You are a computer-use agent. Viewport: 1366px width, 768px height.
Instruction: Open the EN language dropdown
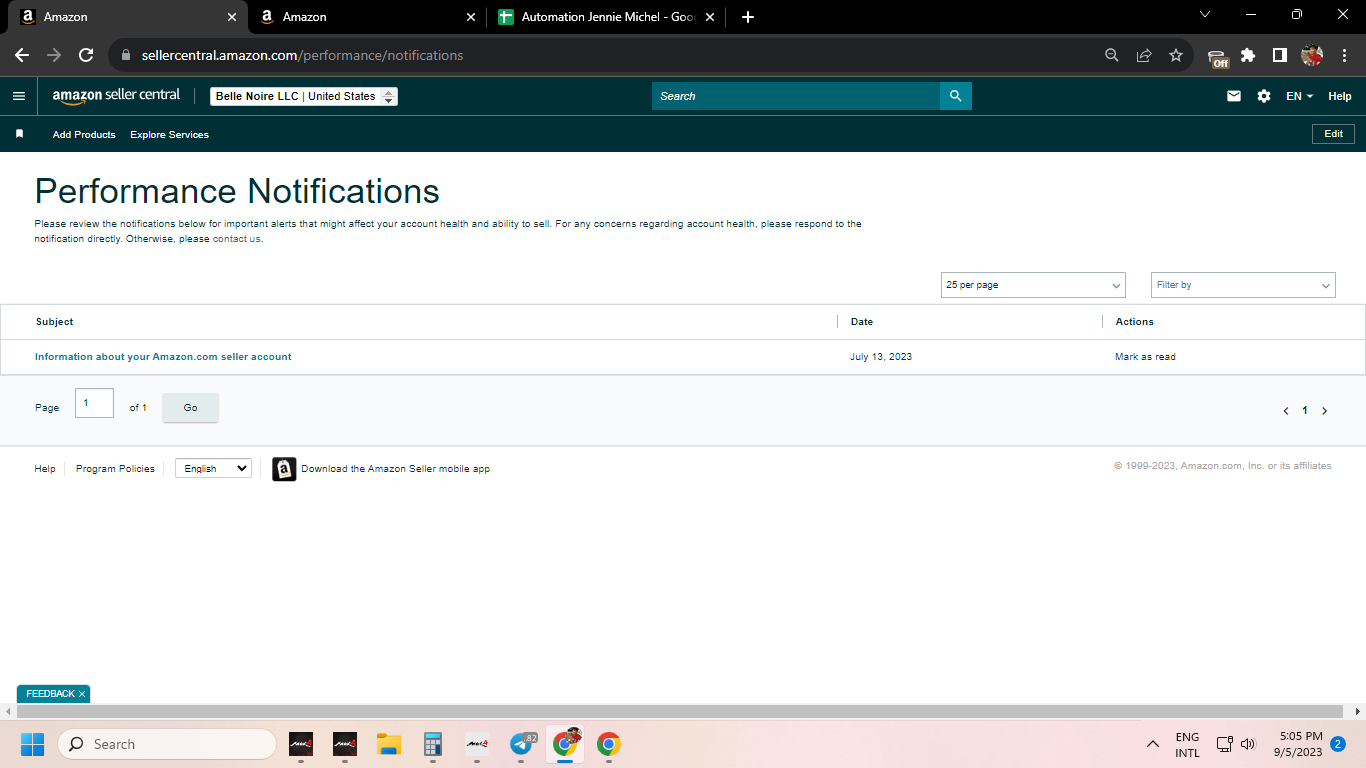[x=1299, y=96]
